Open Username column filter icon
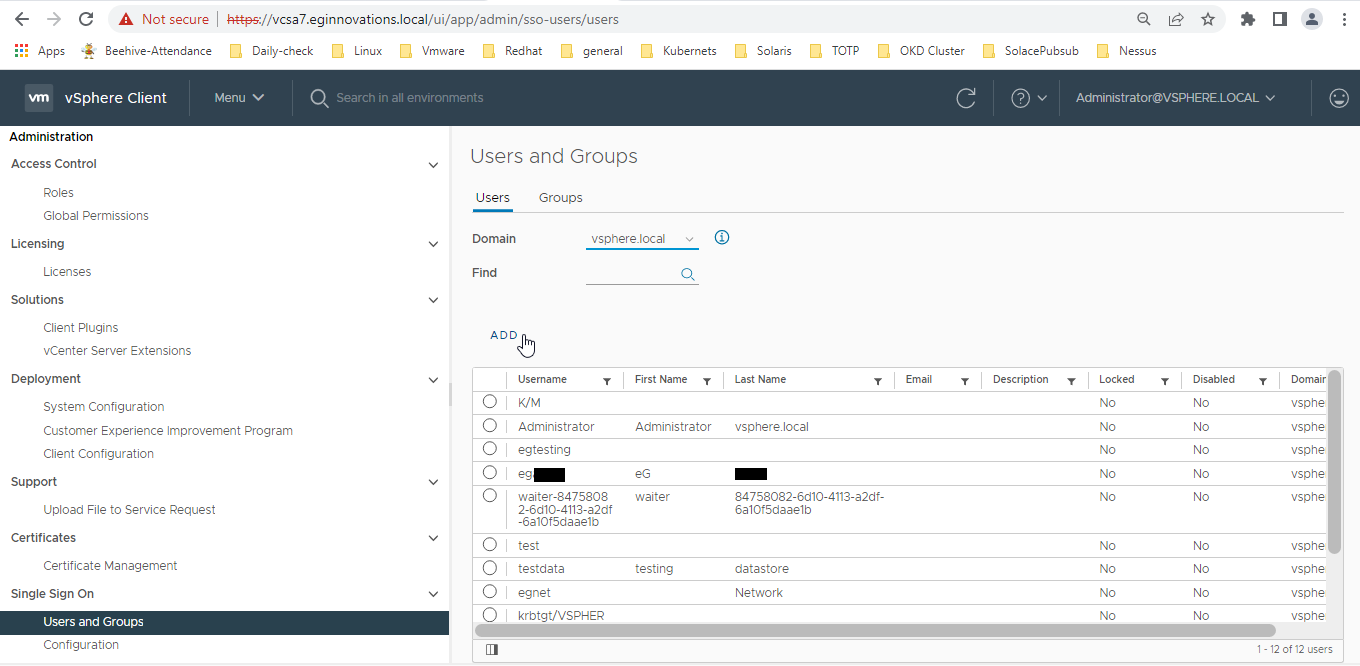 (607, 381)
